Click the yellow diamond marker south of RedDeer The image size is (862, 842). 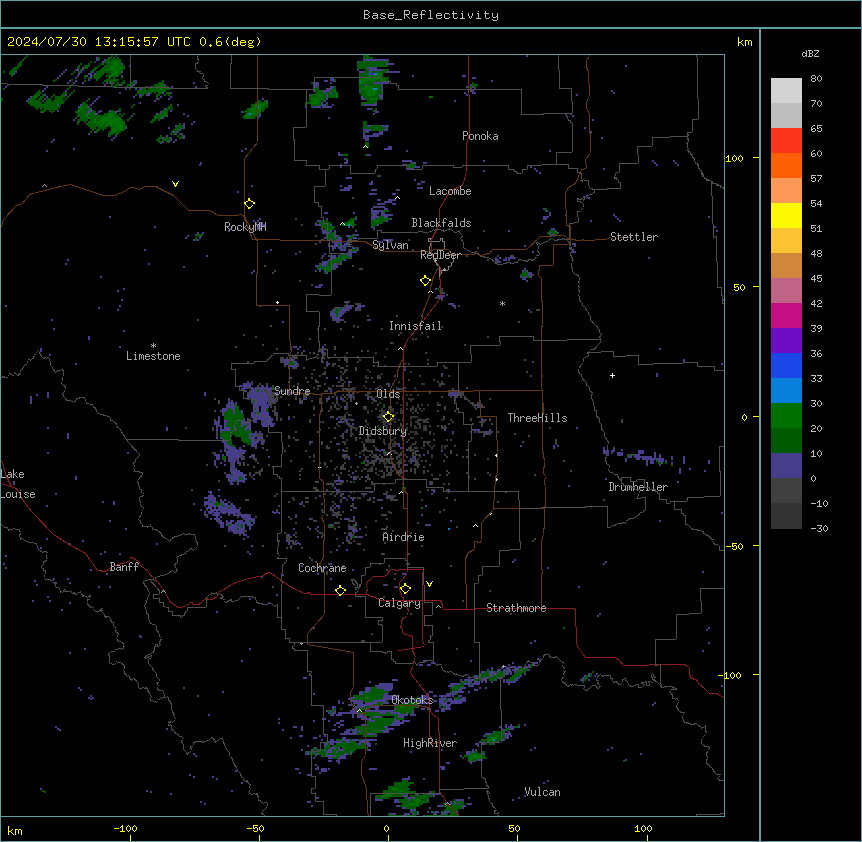point(426,281)
